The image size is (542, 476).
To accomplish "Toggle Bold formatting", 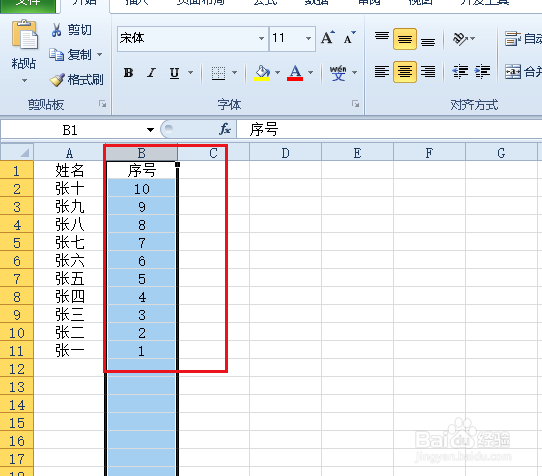I will pyautogui.click(x=128, y=73).
